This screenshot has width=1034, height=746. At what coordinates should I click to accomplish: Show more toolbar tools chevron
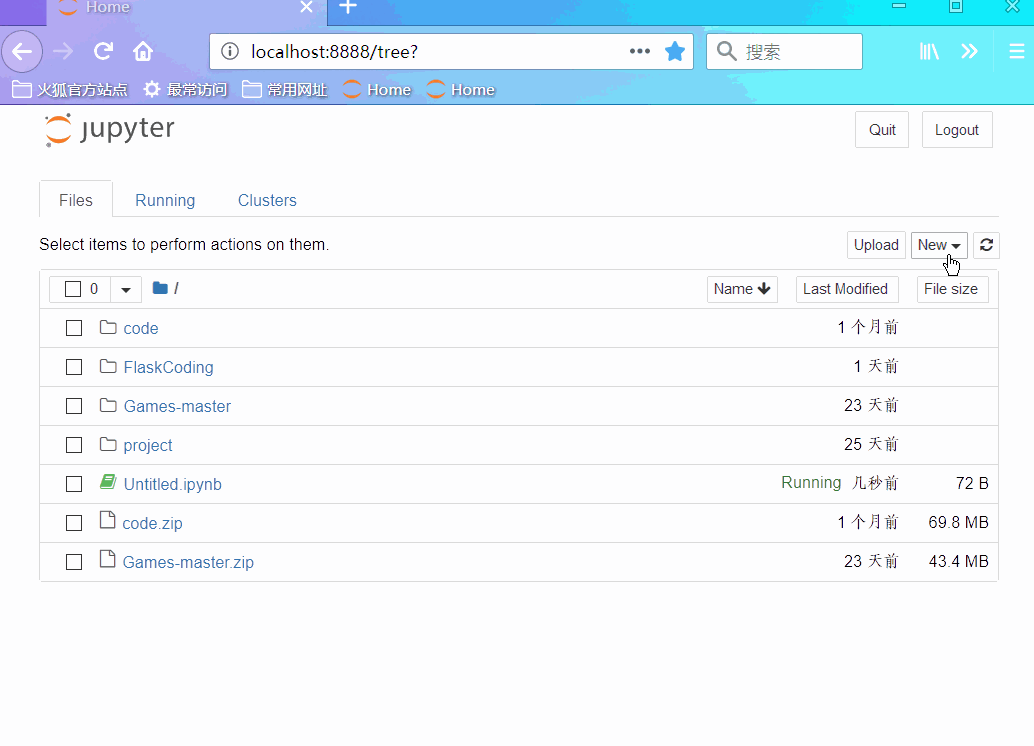pyautogui.click(x=969, y=51)
